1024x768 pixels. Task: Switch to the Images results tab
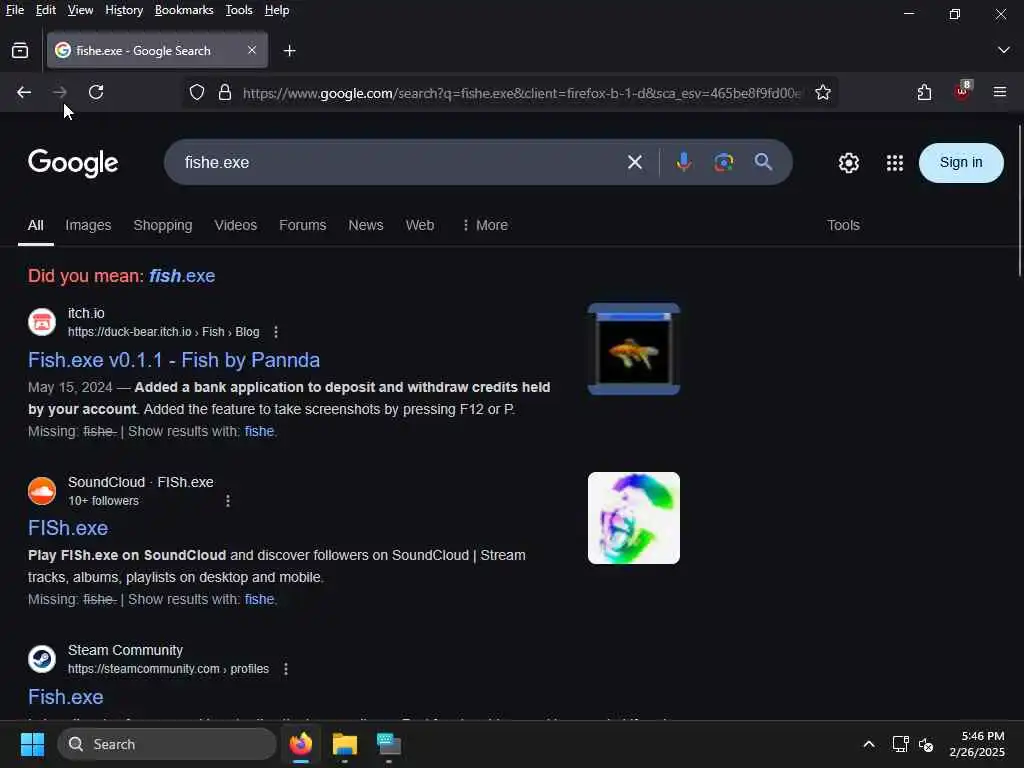88,225
